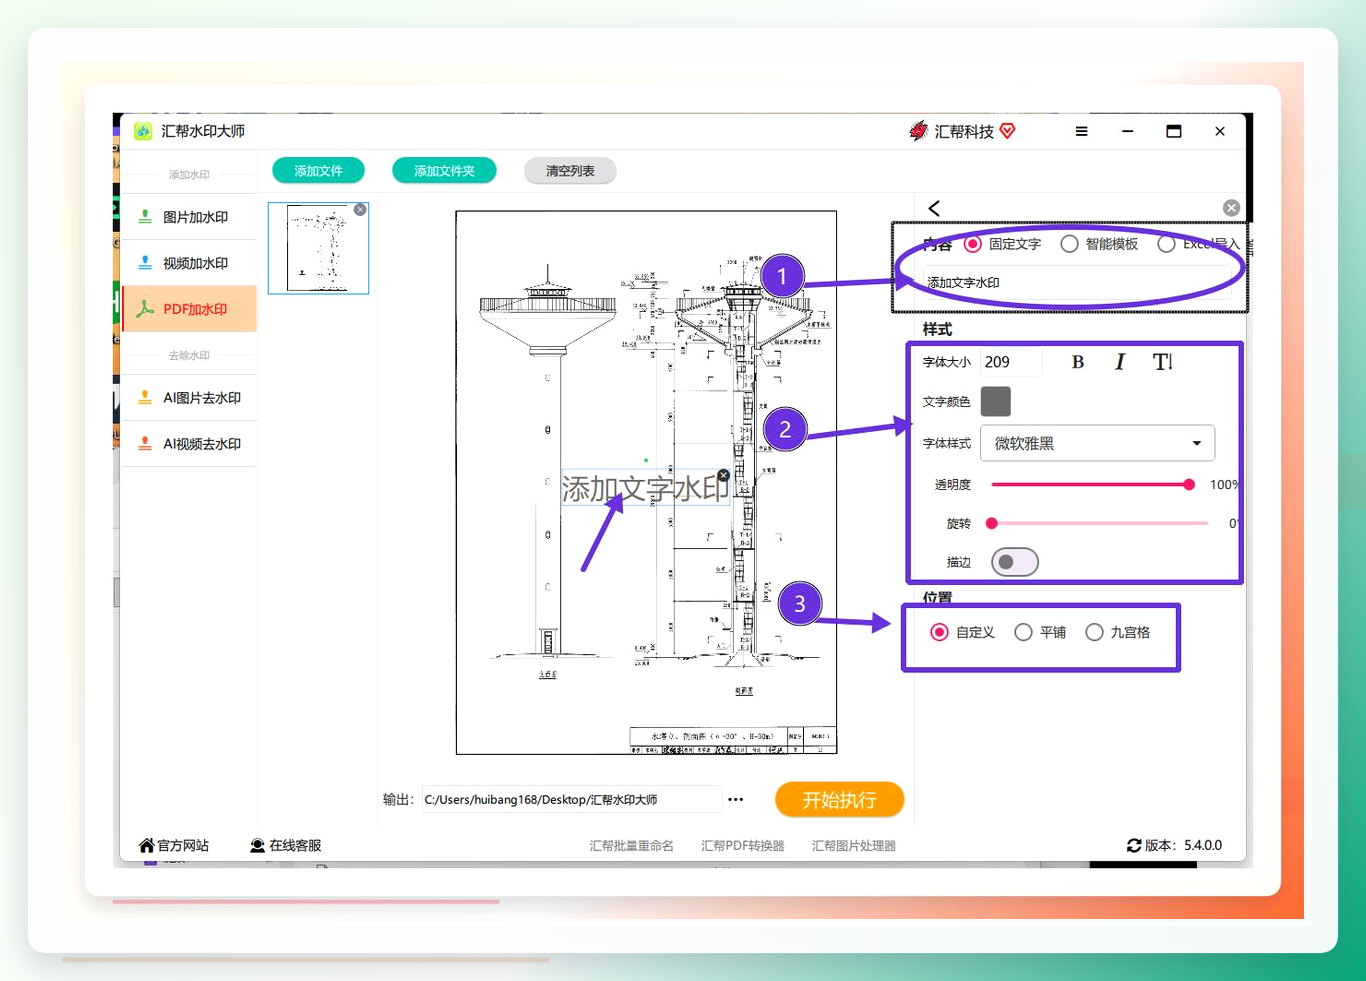Switch to 视频加水印 in sidebar
1366x981 pixels.
coord(189,263)
